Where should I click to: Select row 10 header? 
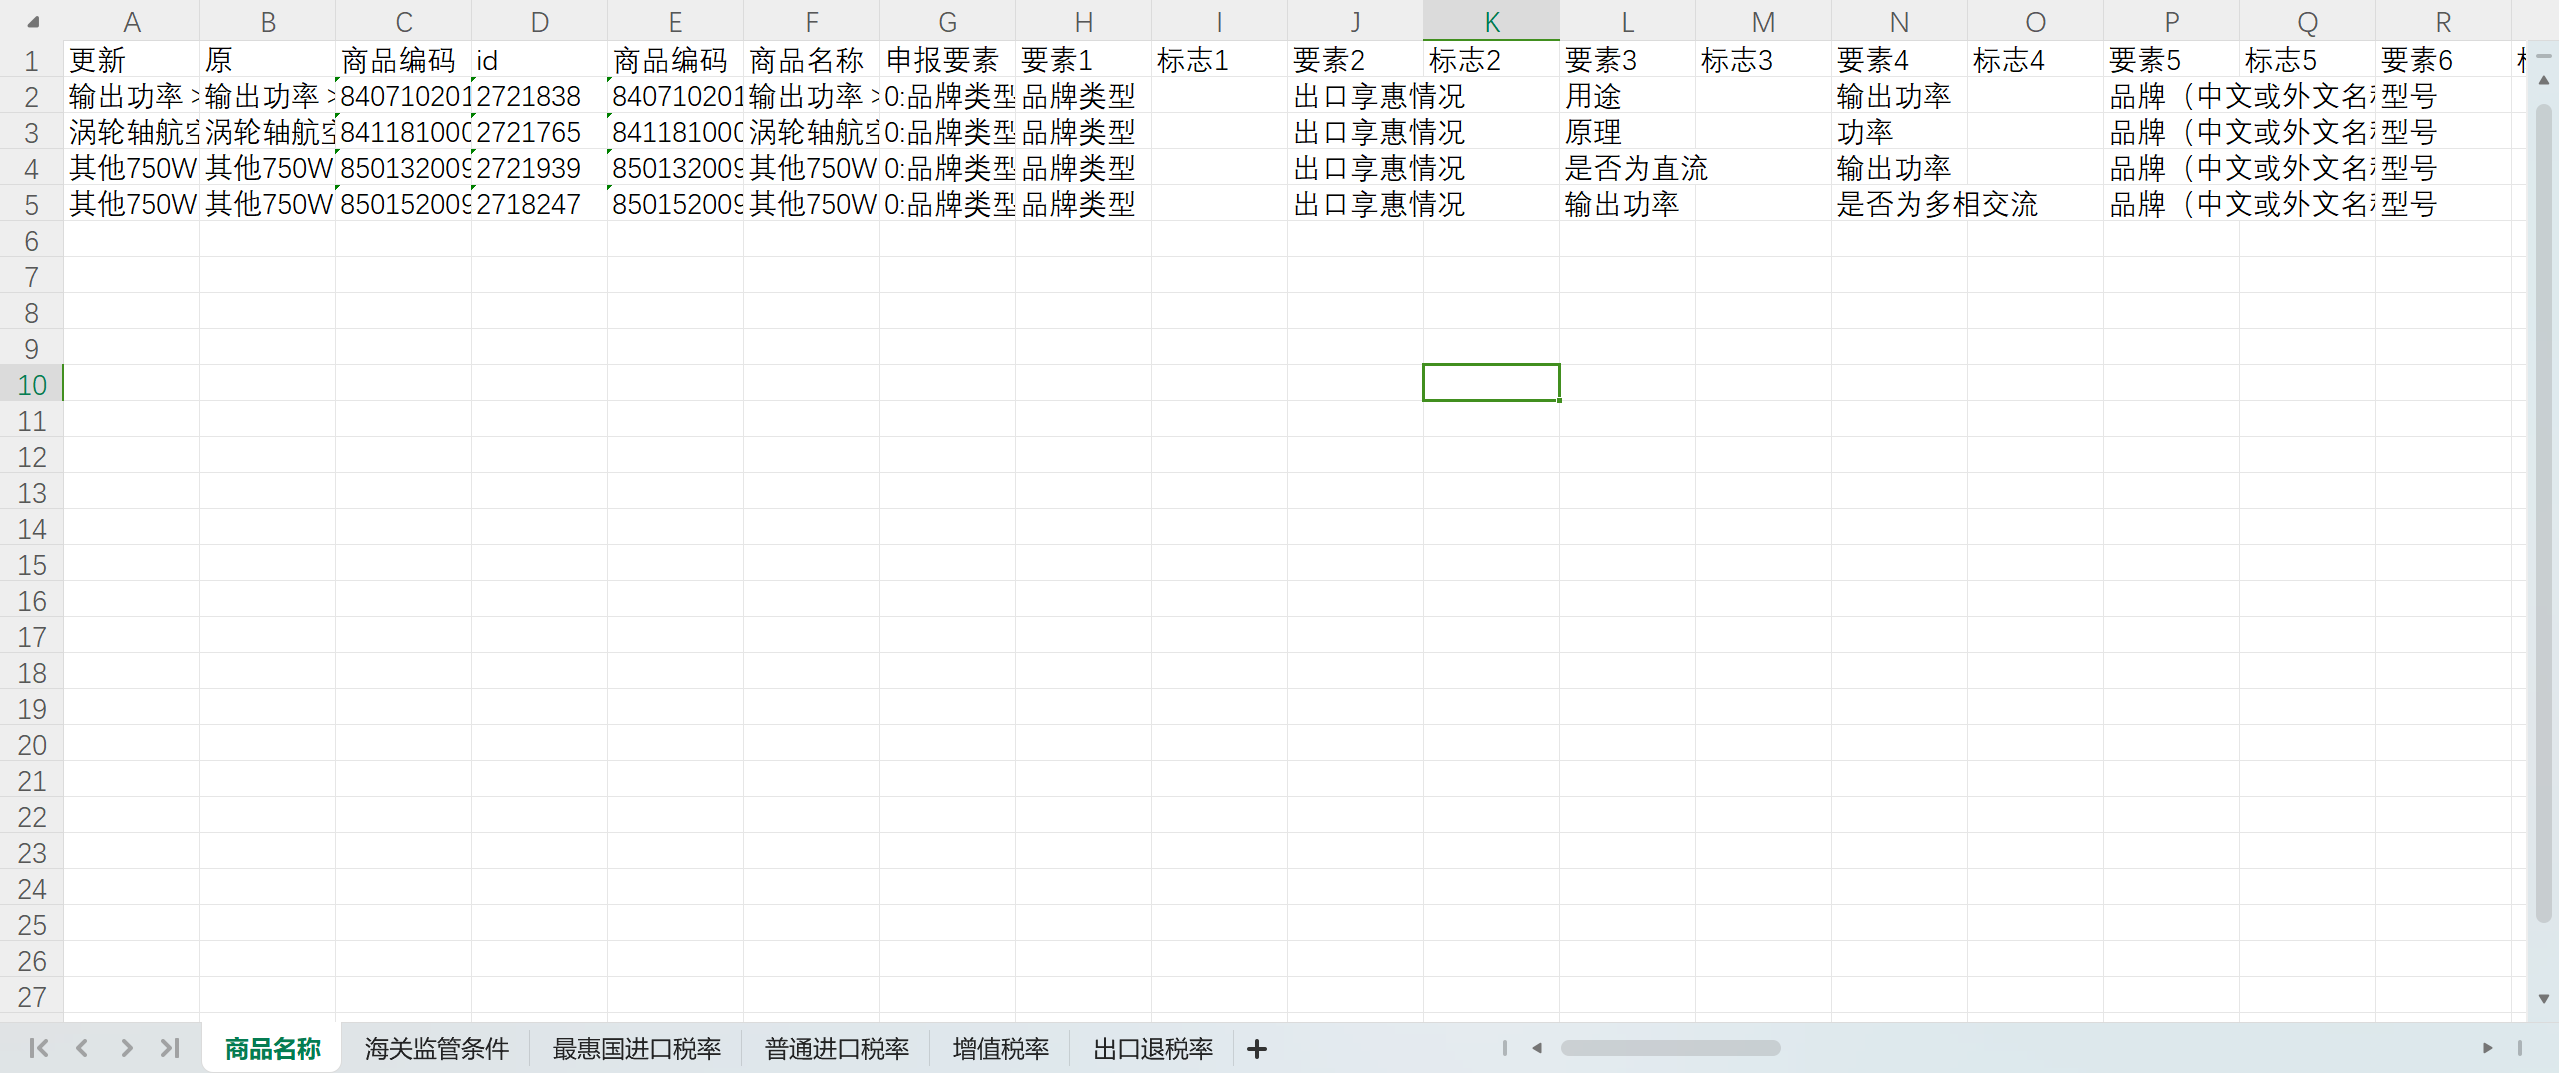32,384
